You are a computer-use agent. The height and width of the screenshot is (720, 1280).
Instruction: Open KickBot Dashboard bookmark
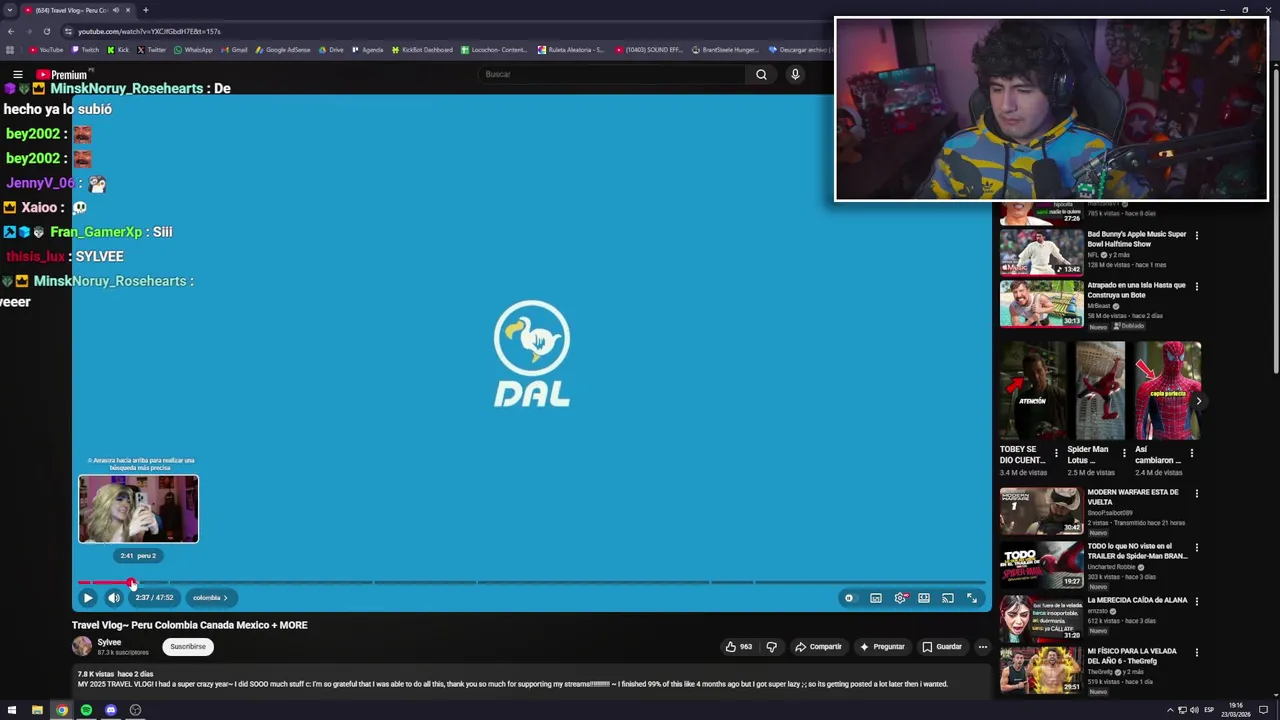[422, 50]
